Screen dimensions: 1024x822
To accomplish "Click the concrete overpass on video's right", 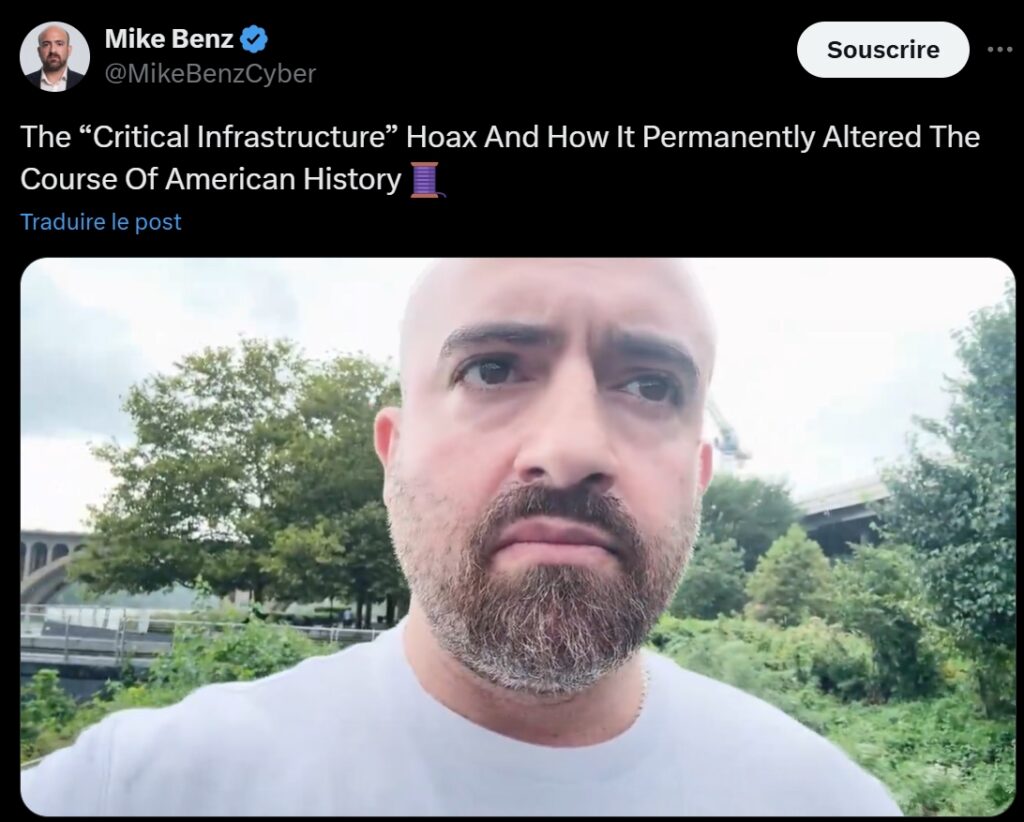I will (x=842, y=513).
